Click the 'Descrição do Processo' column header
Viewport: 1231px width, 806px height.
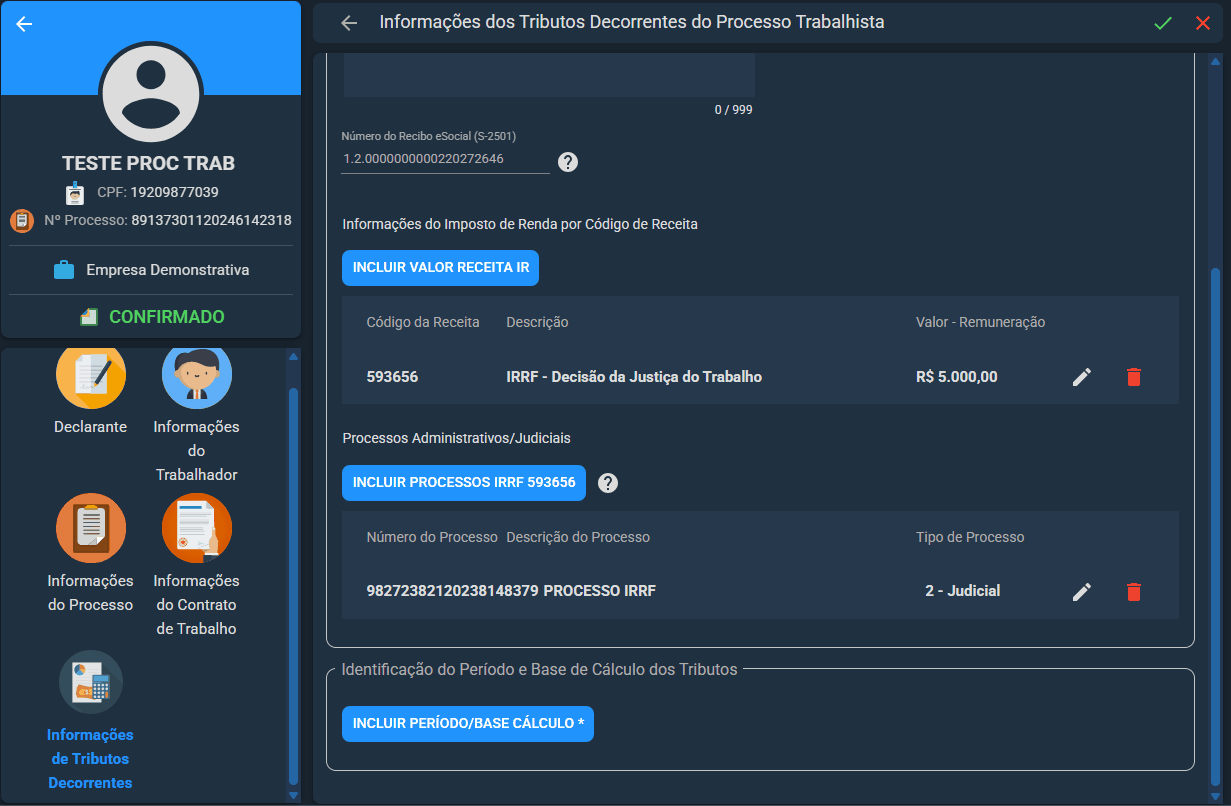(578, 537)
